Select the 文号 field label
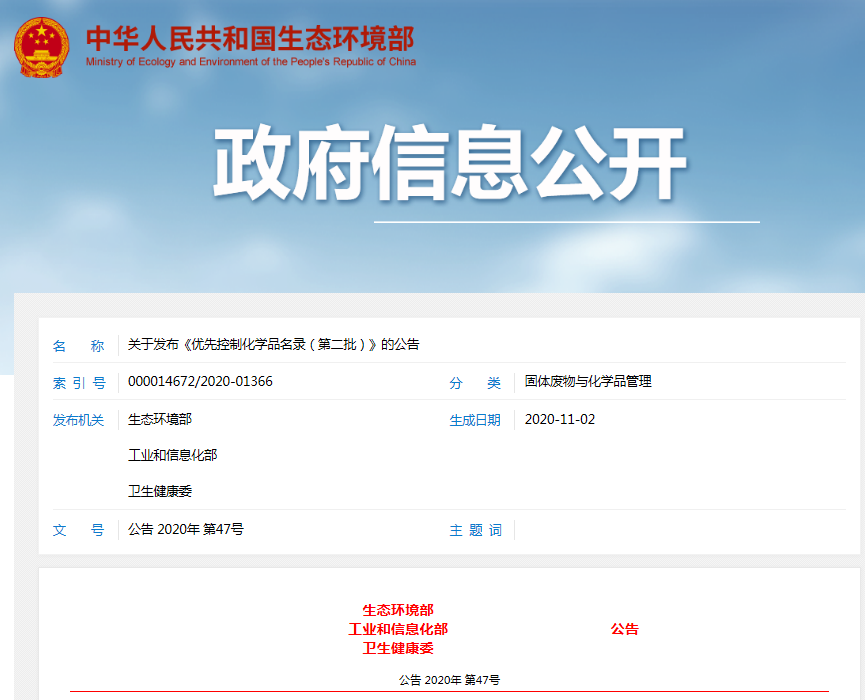The image size is (865, 700). 78,530
